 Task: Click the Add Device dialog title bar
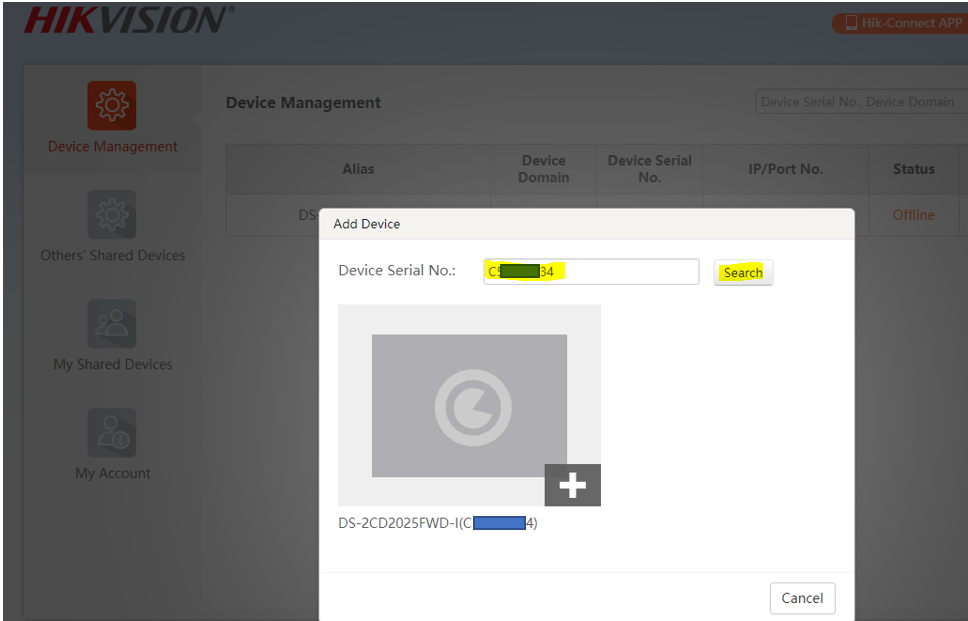(x=586, y=224)
